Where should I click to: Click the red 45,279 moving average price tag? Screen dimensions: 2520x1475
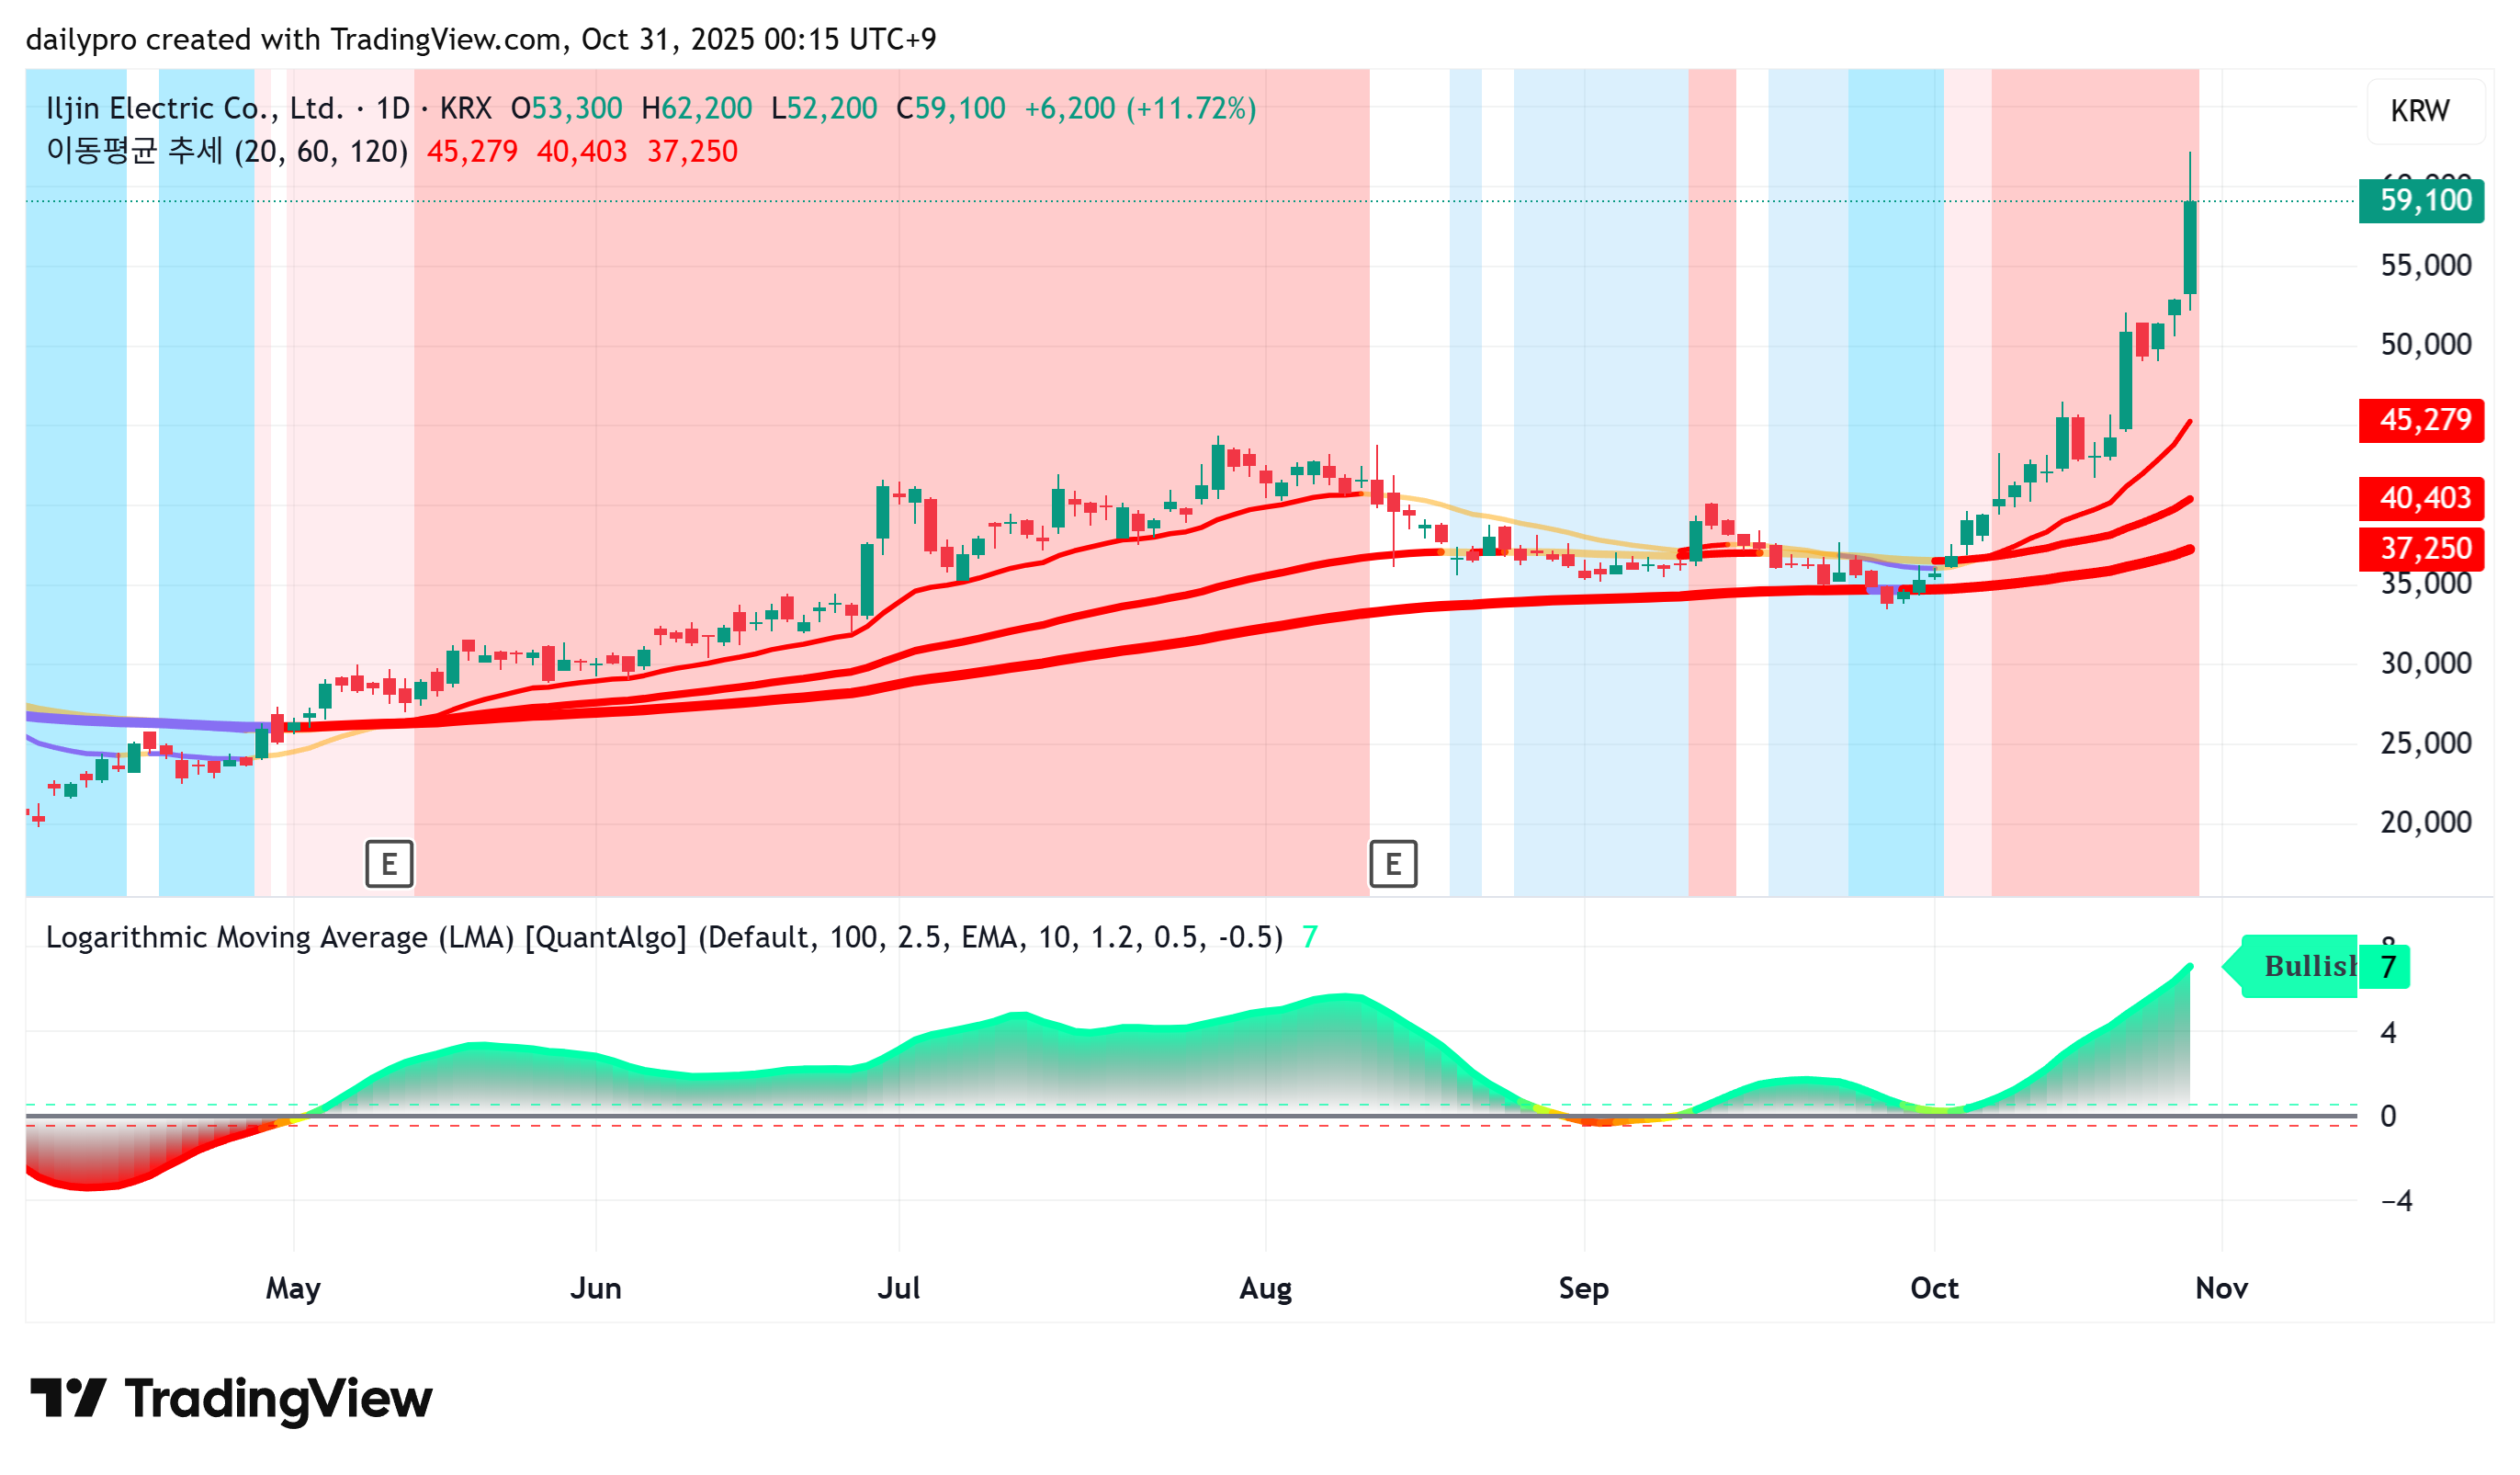click(2420, 419)
